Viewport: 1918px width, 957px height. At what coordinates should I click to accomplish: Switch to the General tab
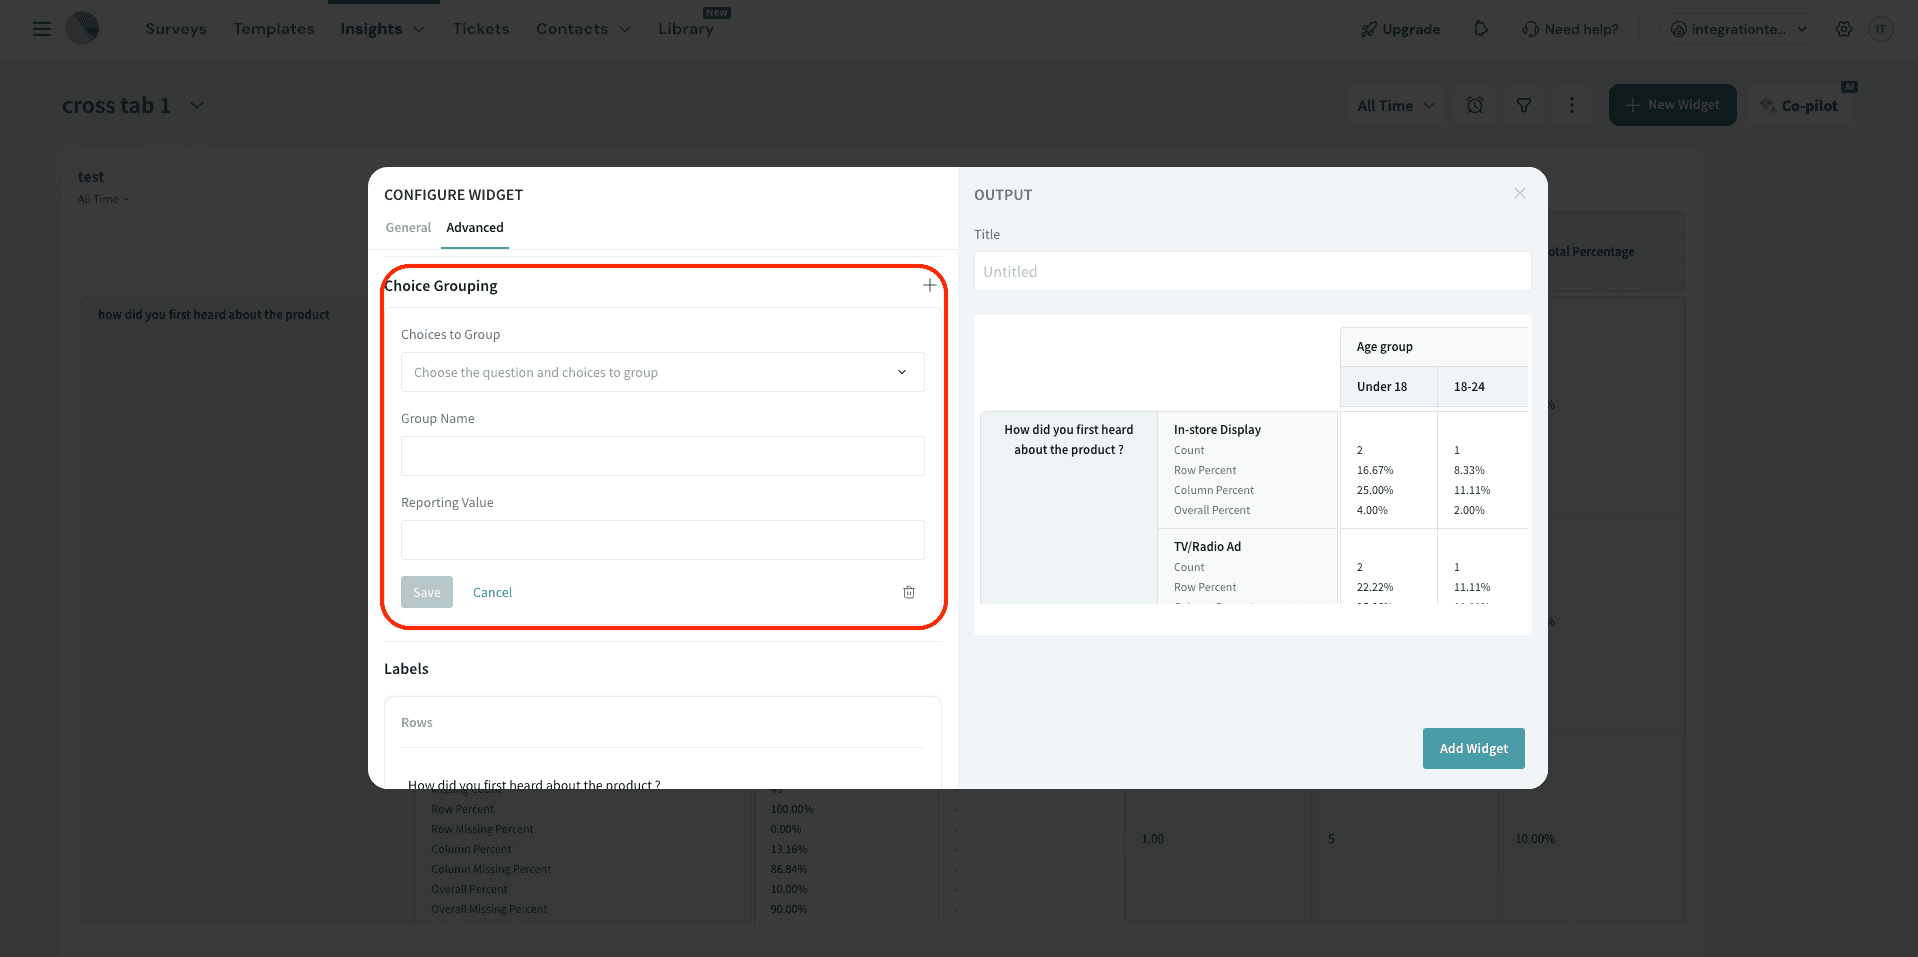click(x=408, y=228)
